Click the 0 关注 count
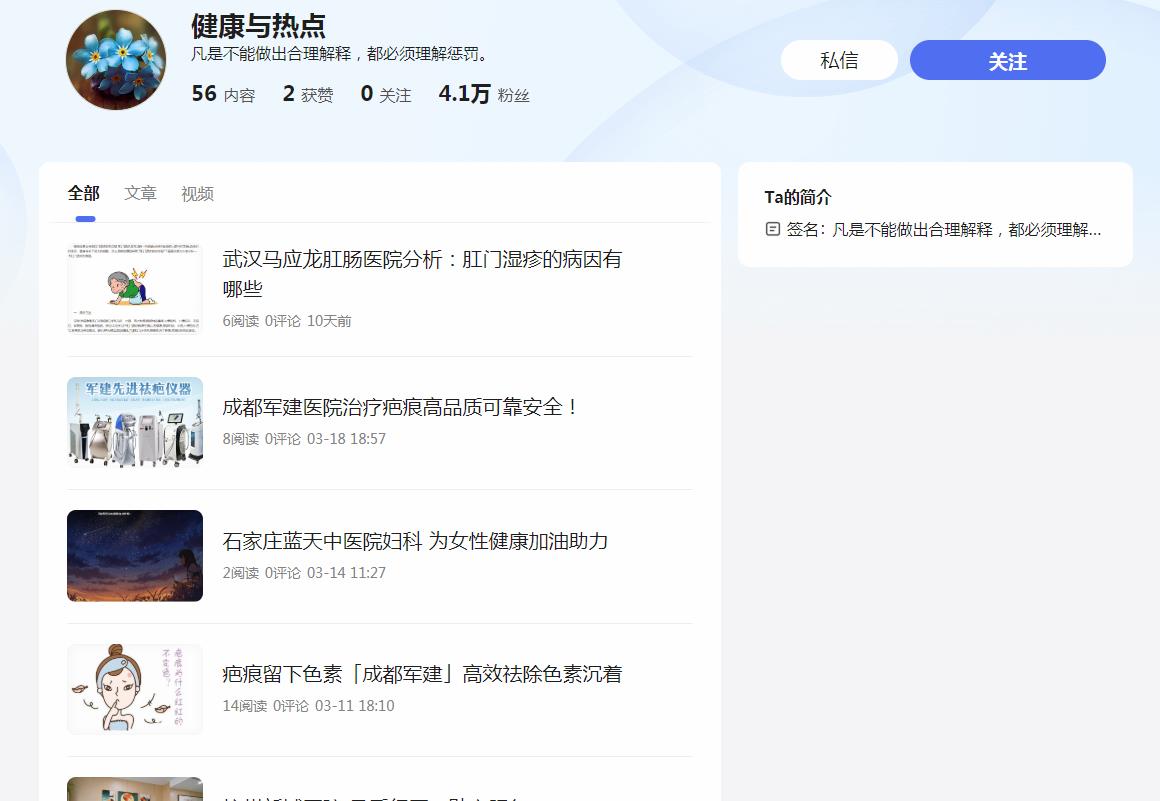 (x=385, y=94)
